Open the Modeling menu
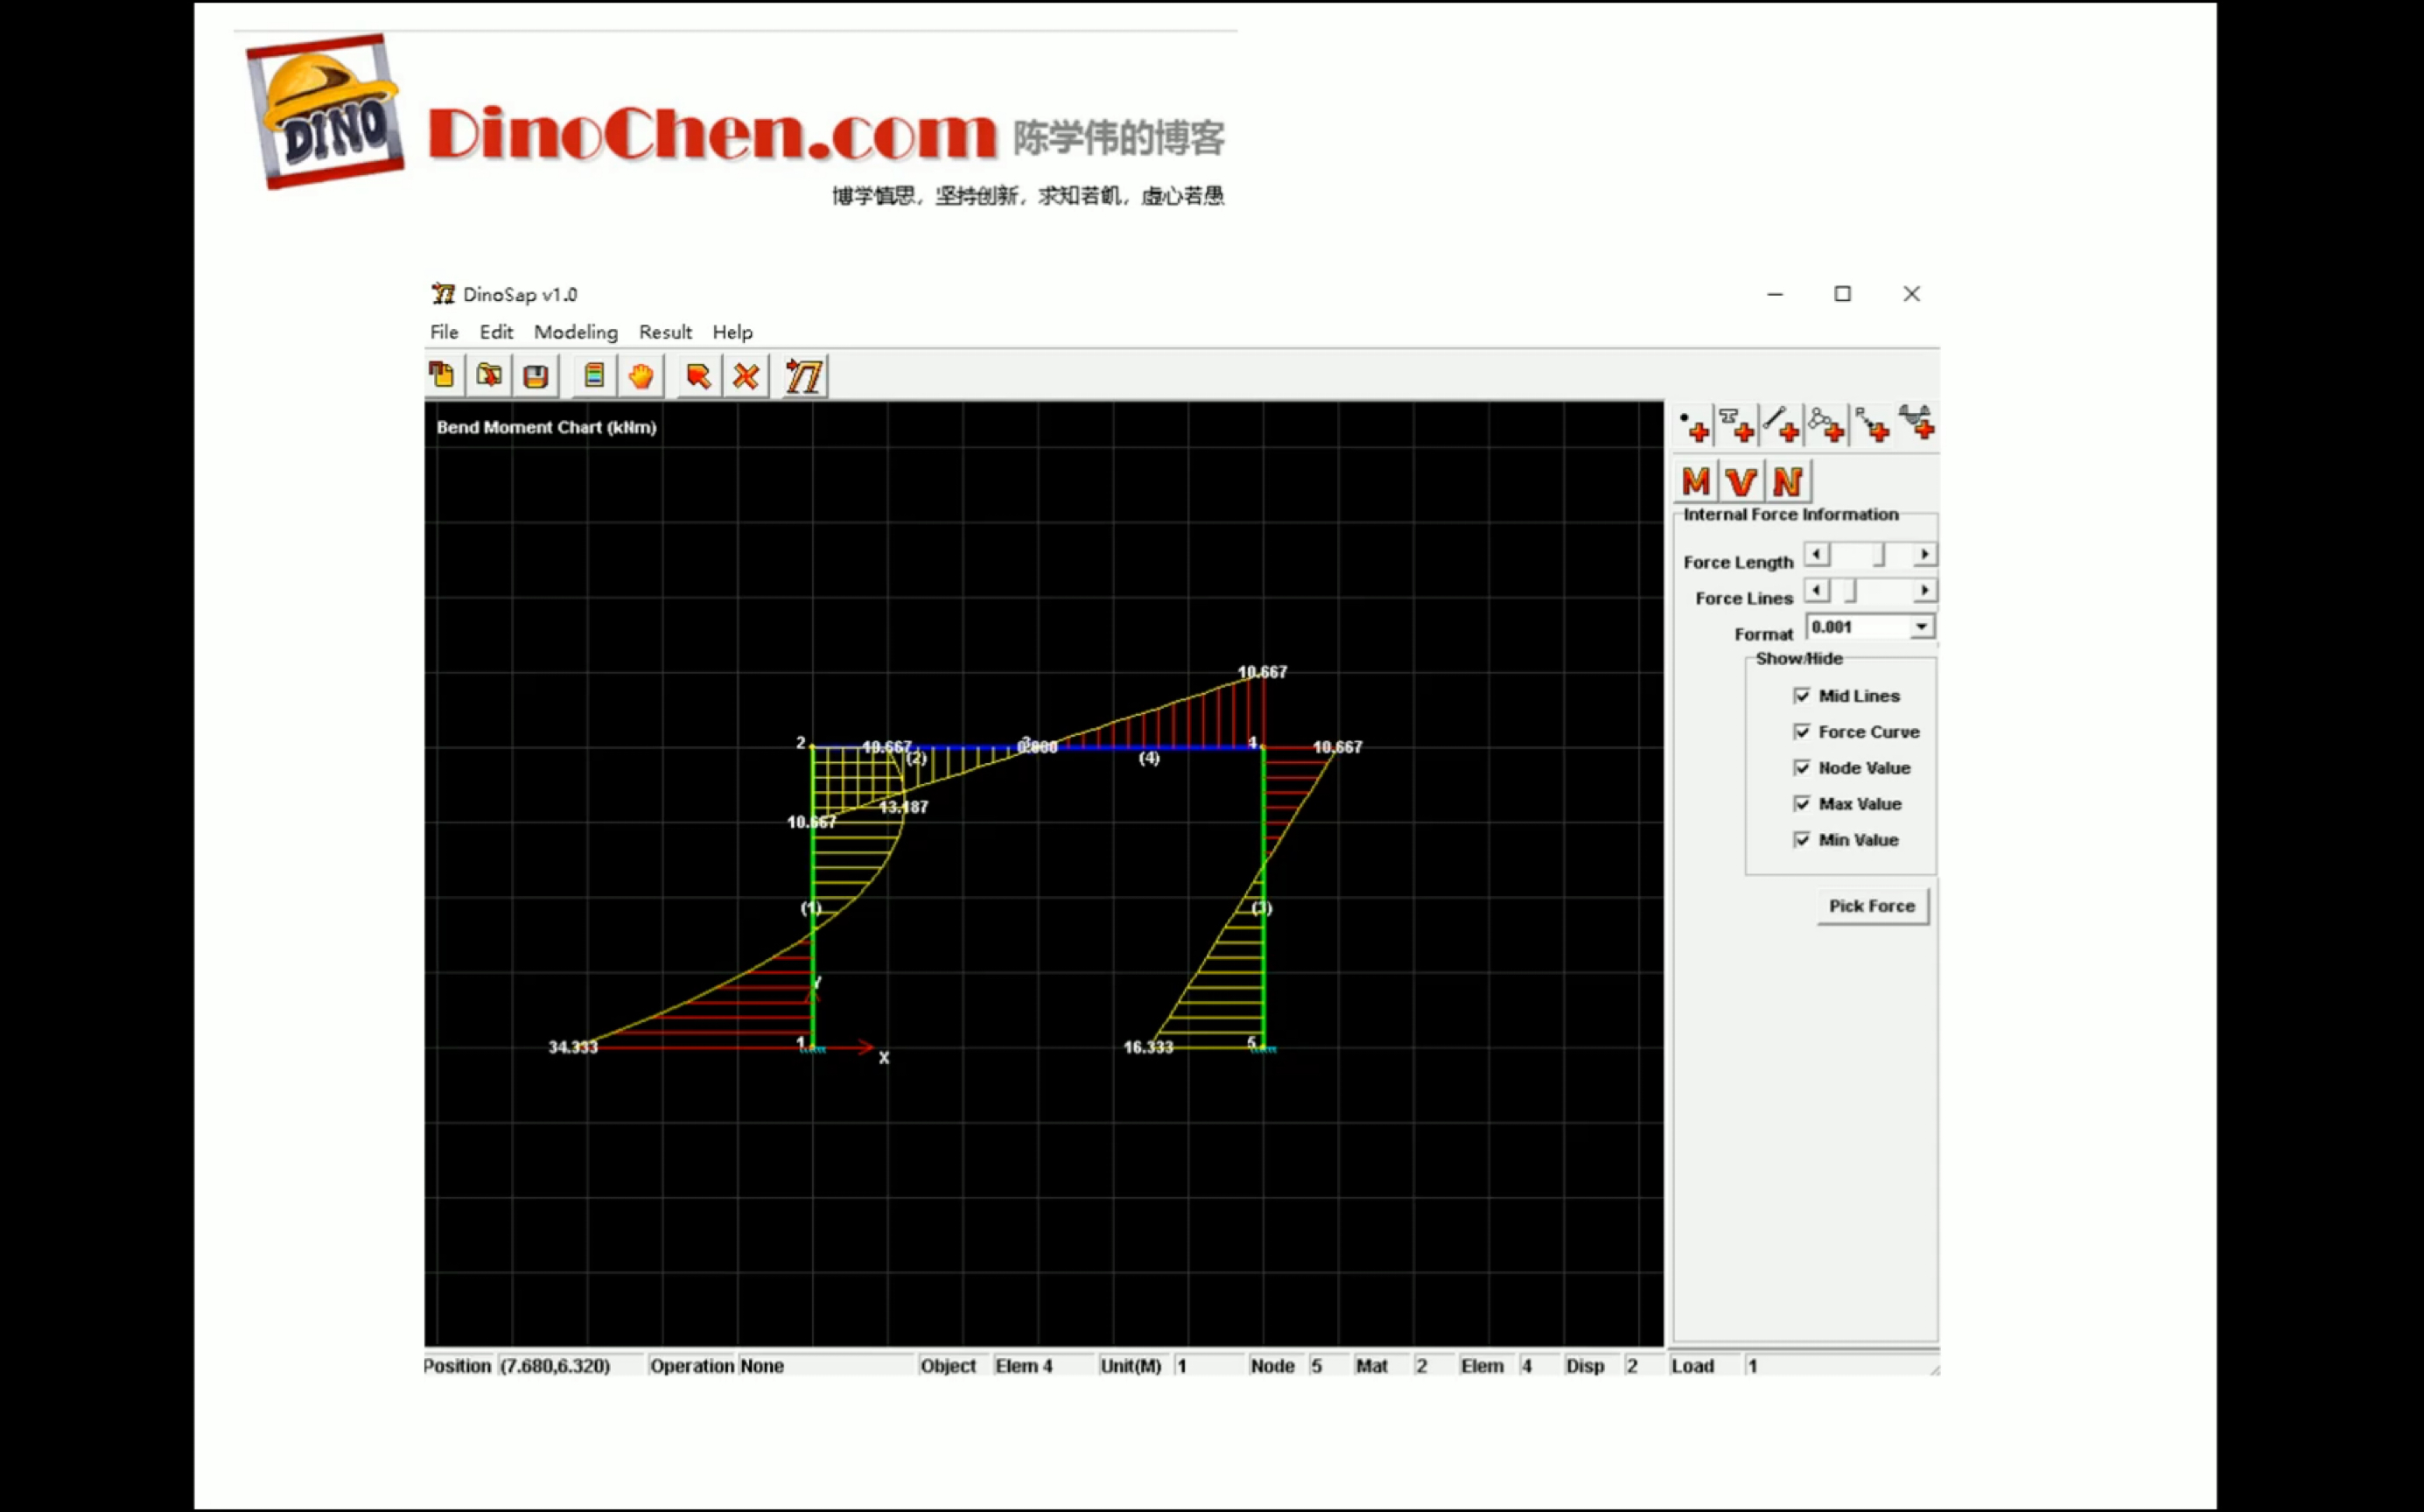 pyautogui.click(x=575, y=331)
